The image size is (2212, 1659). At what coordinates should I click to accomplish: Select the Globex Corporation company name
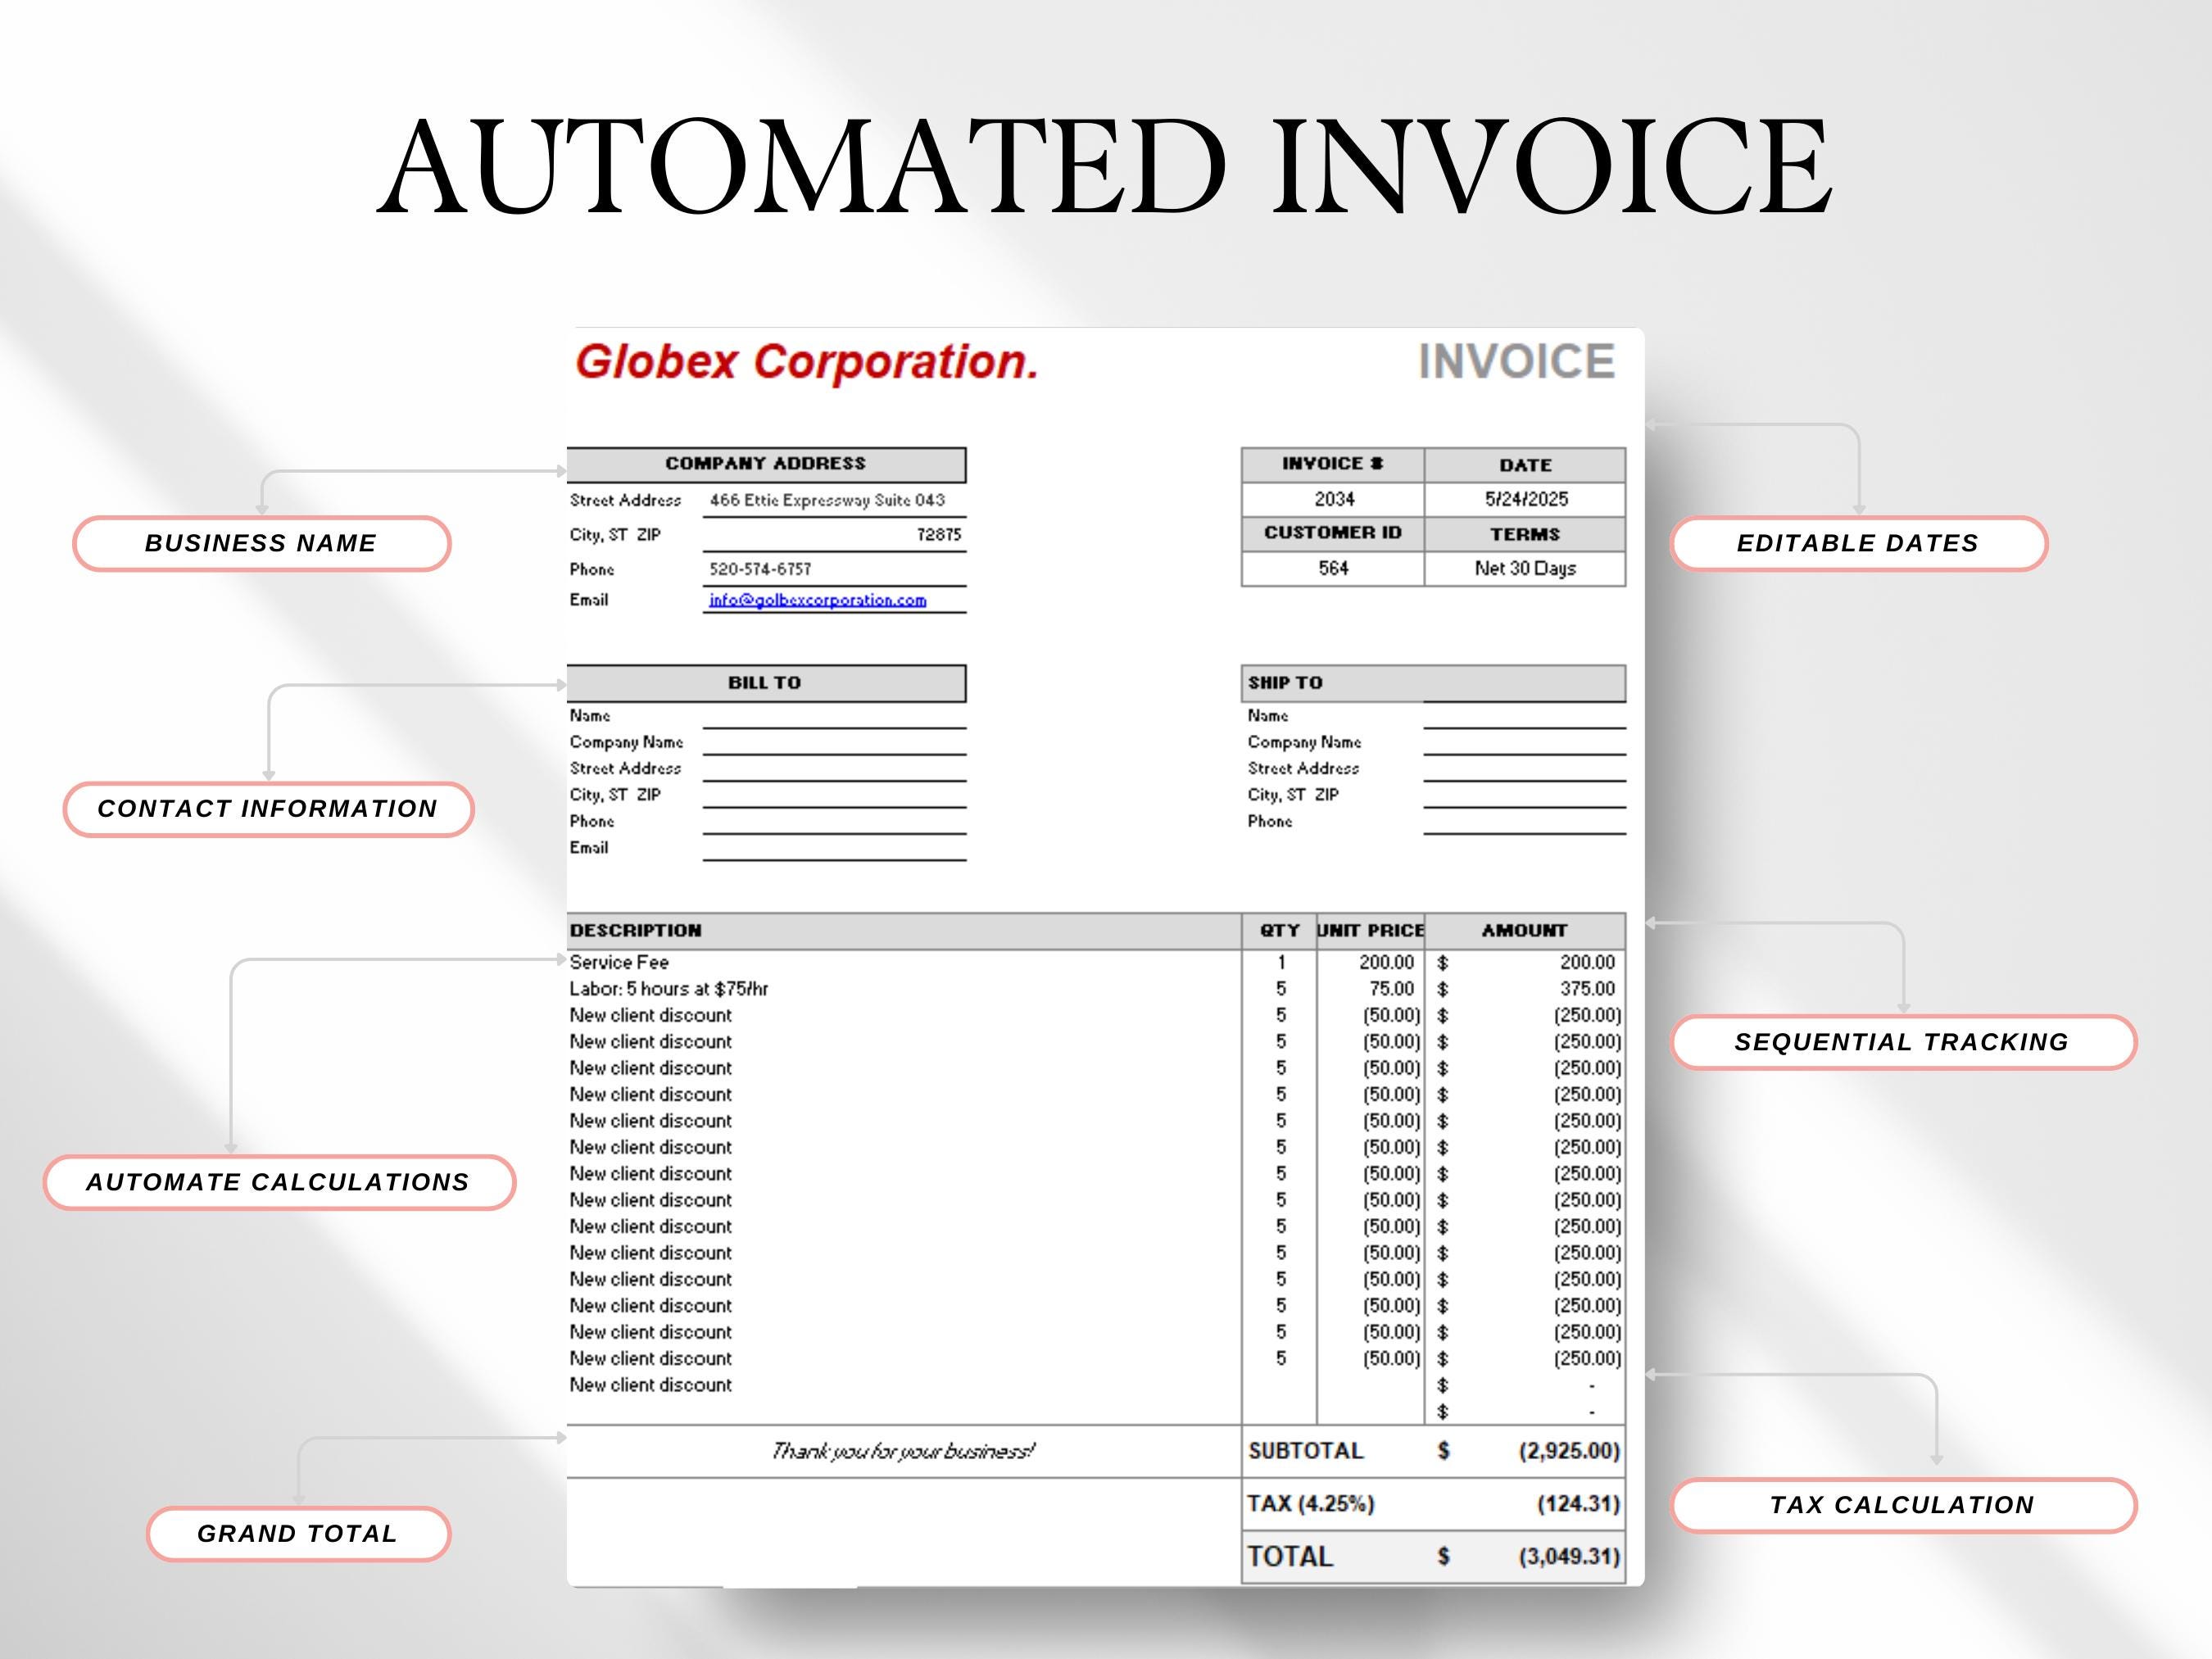(x=807, y=361)
